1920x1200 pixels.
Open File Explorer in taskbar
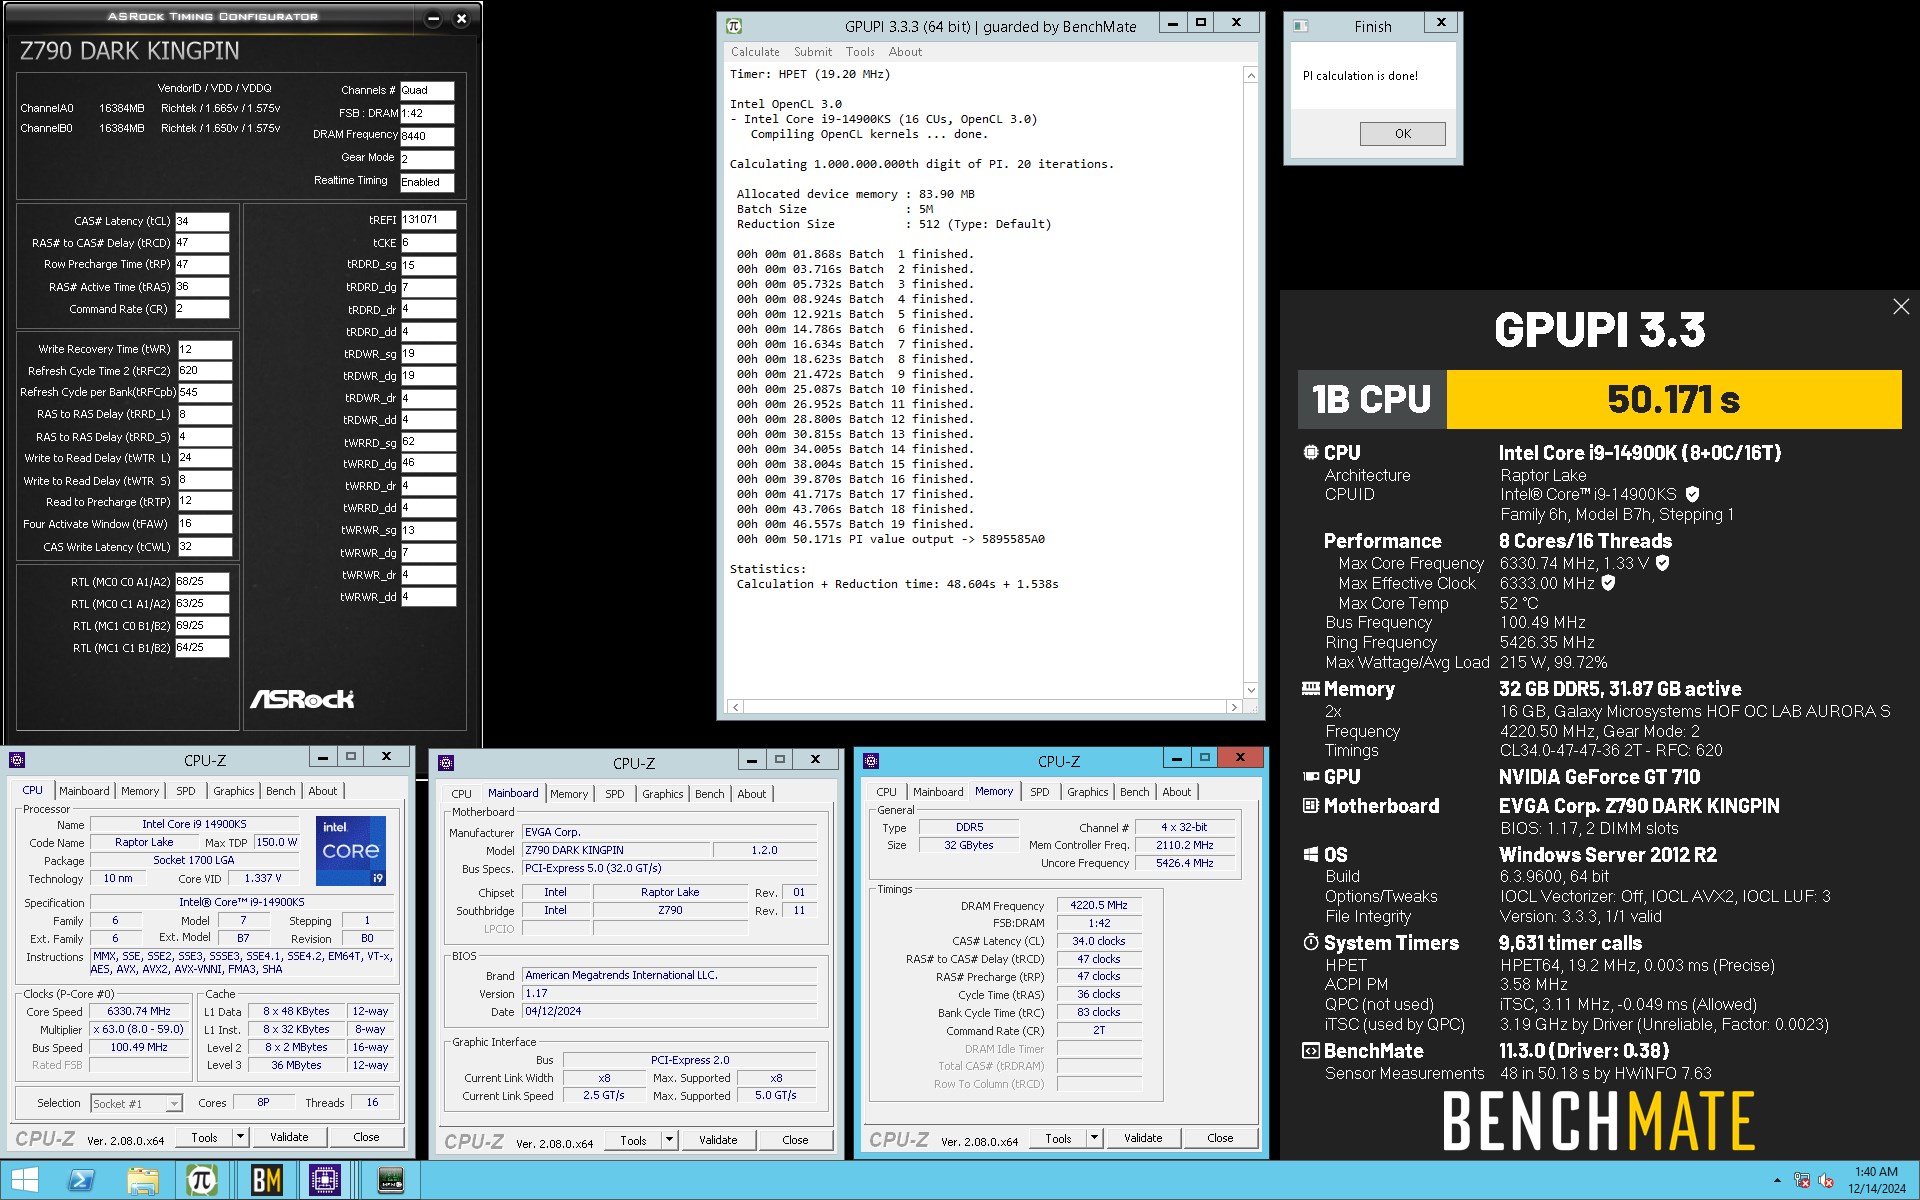tap(142, 1180)
